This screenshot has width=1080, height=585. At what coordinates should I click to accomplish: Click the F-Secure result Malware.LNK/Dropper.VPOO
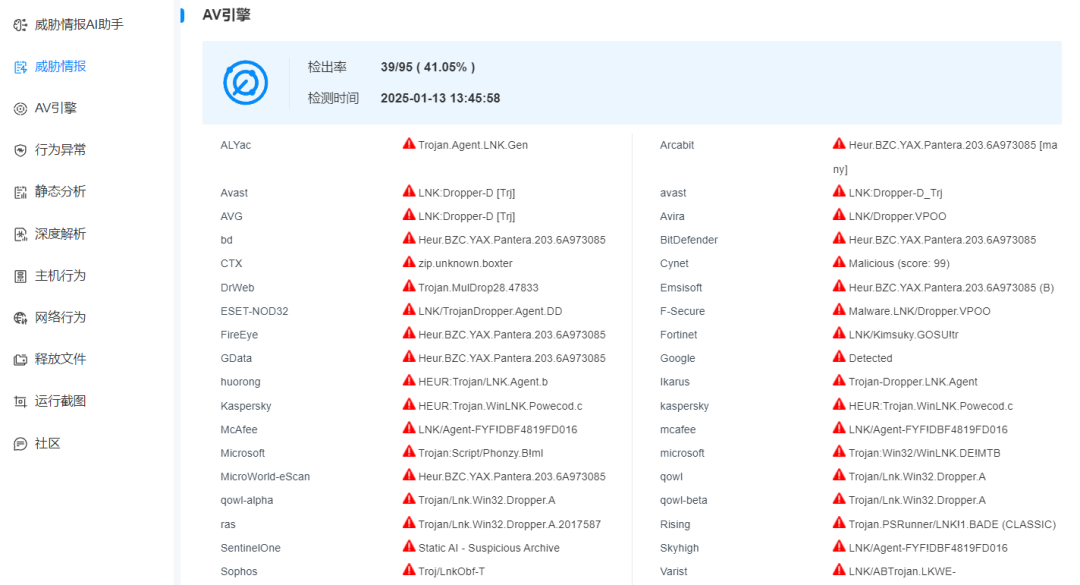[920, 311]
